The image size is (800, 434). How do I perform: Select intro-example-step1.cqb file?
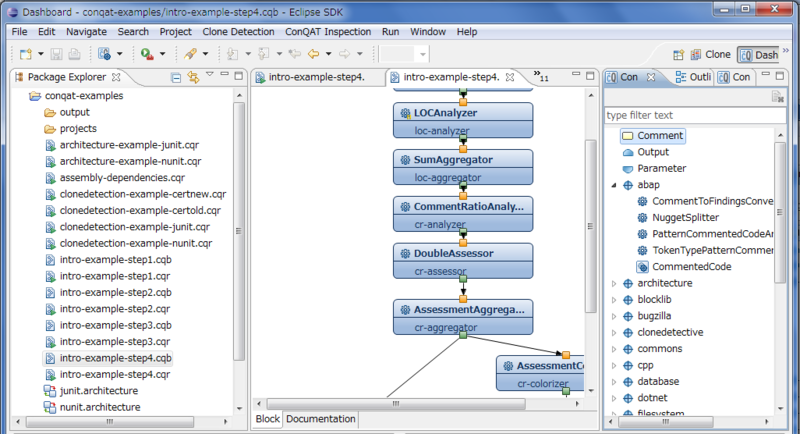109,260
